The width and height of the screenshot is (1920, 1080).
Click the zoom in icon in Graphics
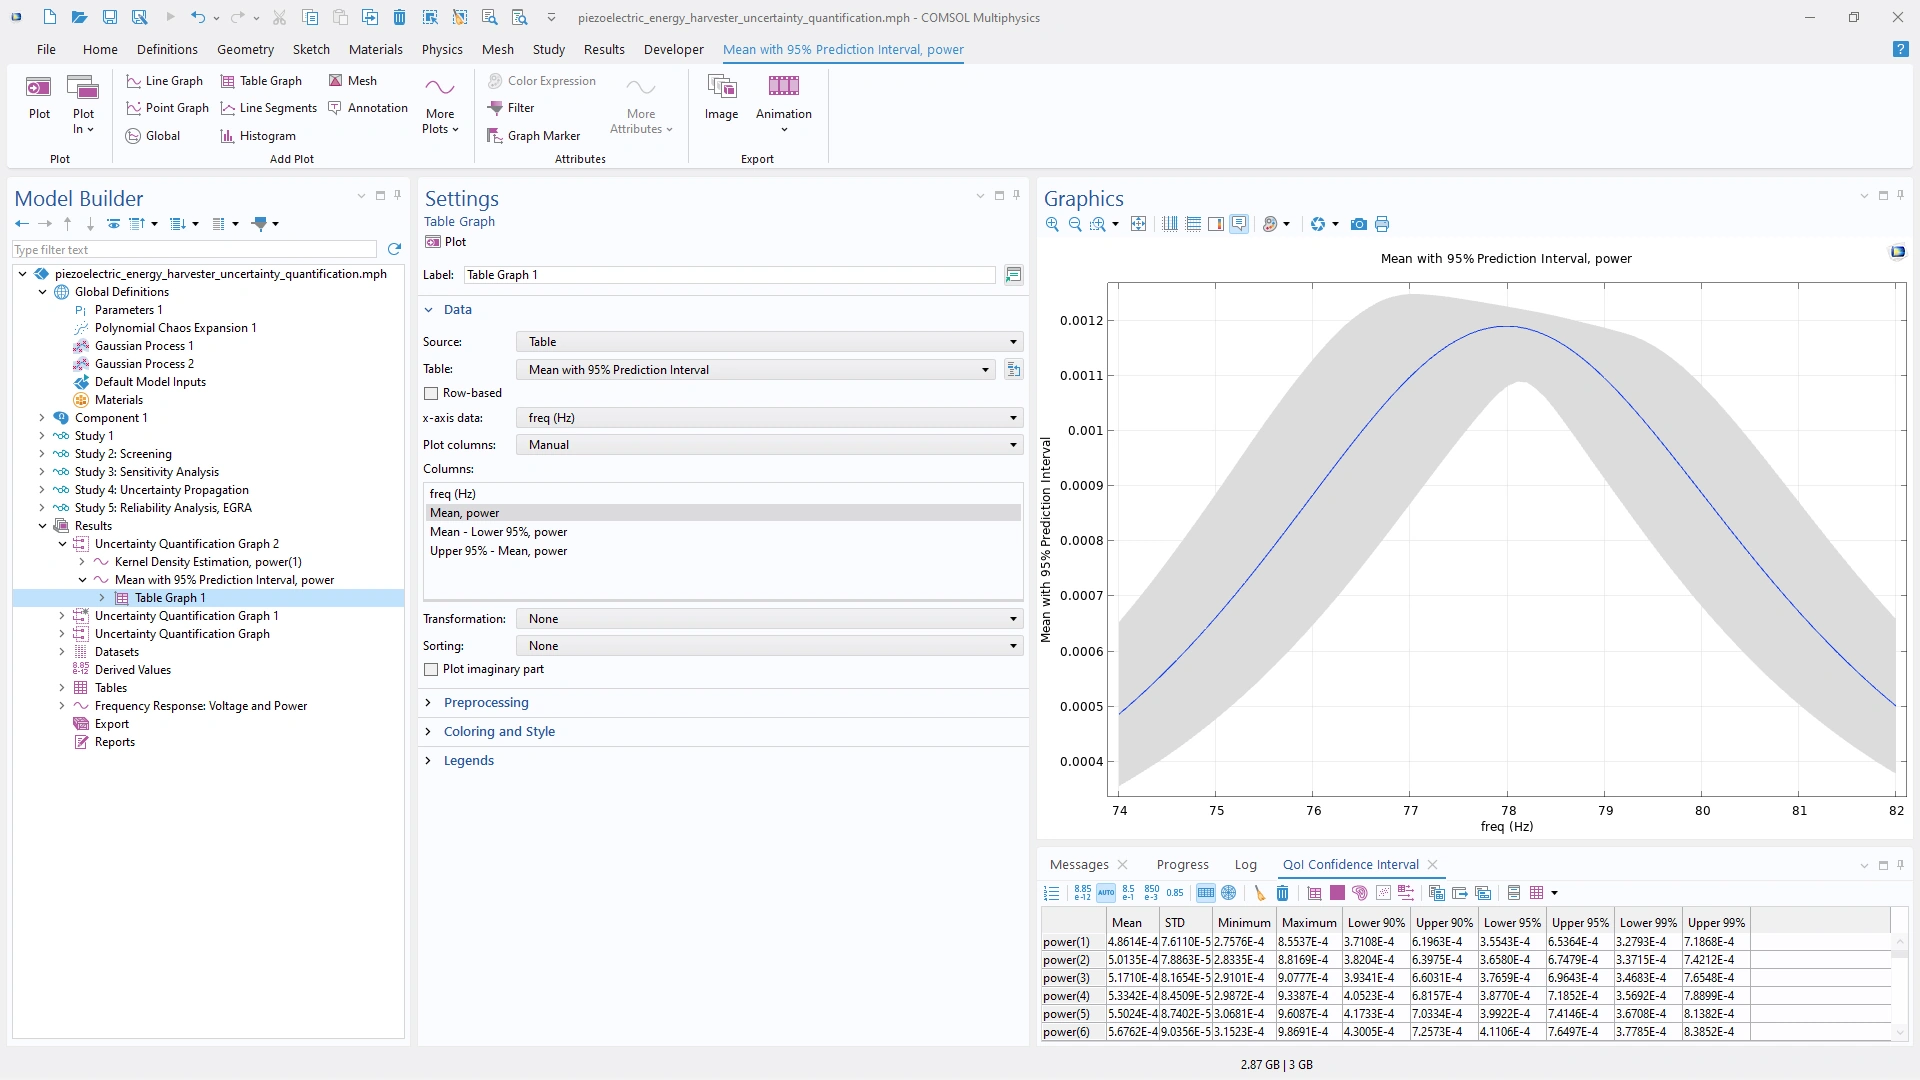pos(1052,224)
